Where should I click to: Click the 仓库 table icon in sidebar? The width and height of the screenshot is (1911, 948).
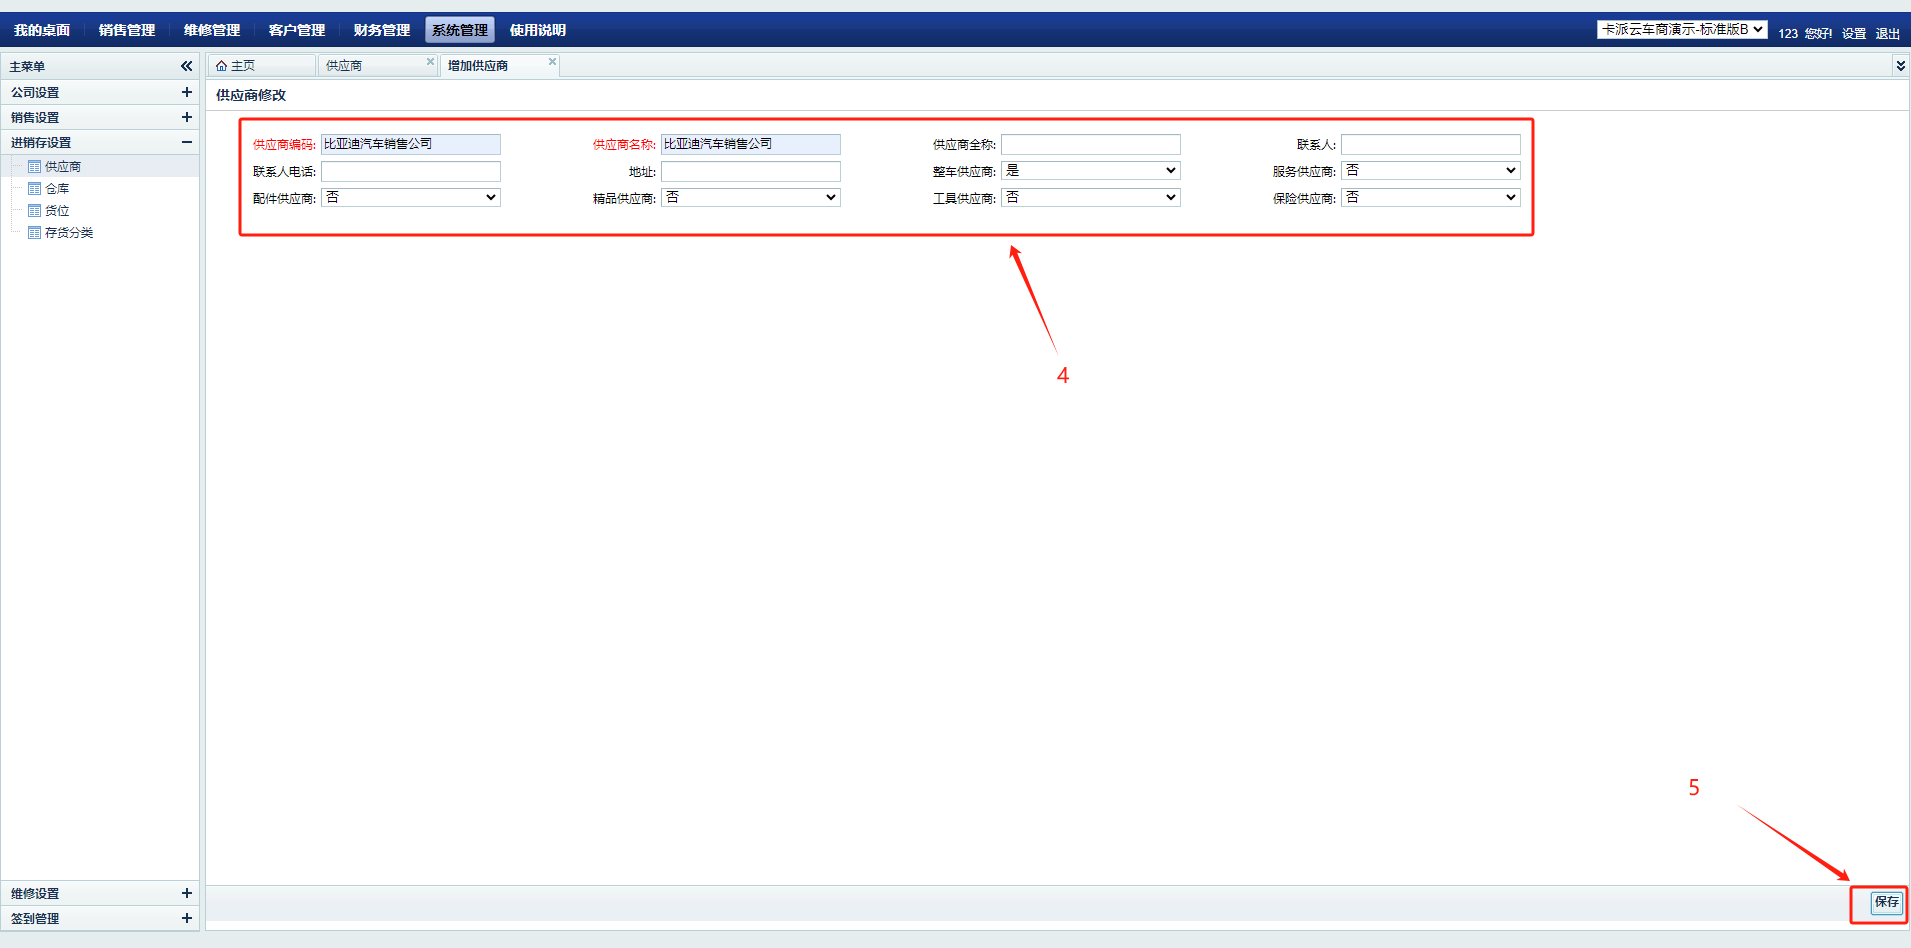34,189
